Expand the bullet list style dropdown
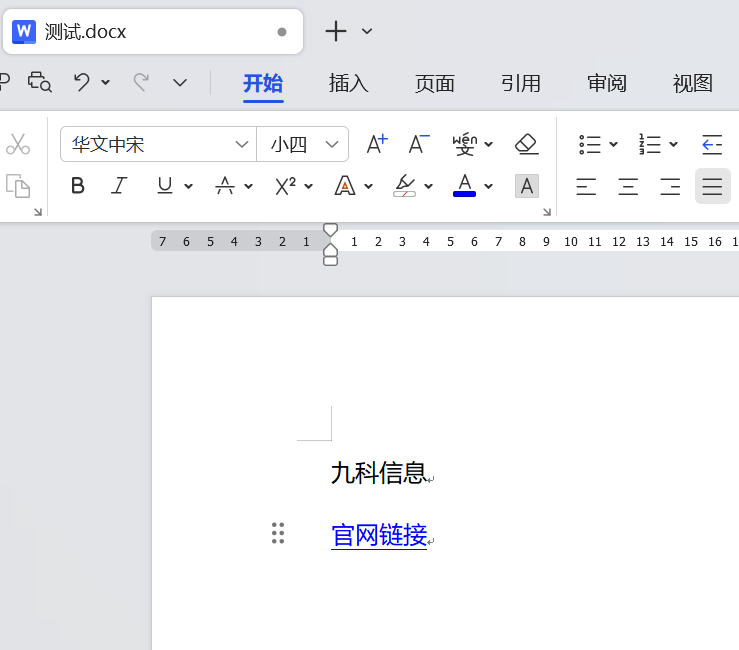 pyautogui.click(x=613, y=144)
